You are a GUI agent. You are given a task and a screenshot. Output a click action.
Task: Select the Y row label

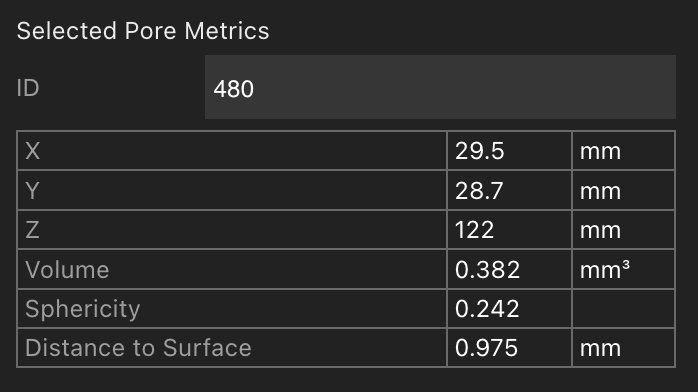(232, 190)
